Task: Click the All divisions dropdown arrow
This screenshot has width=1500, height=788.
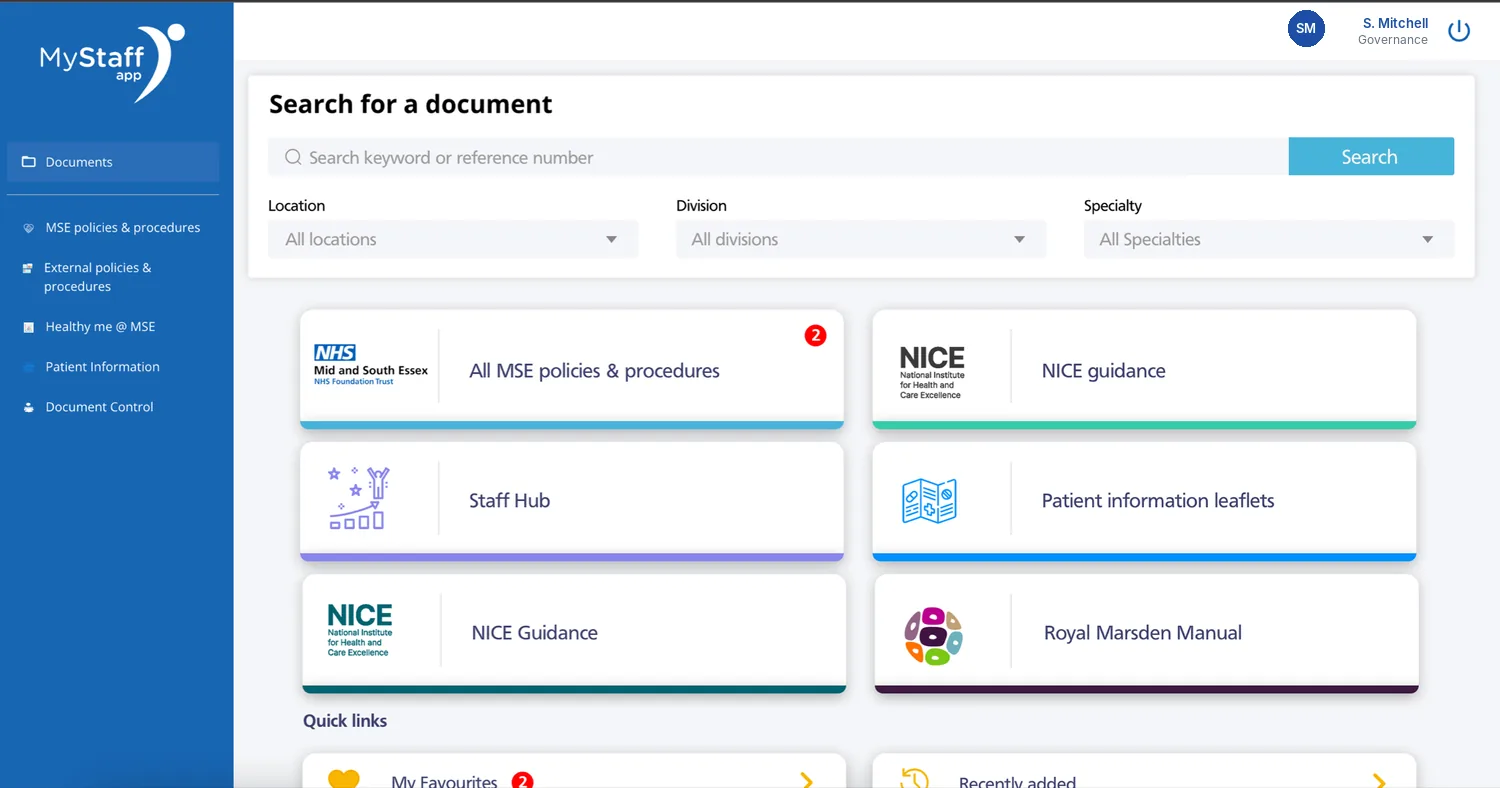Action: (1020, 240)
